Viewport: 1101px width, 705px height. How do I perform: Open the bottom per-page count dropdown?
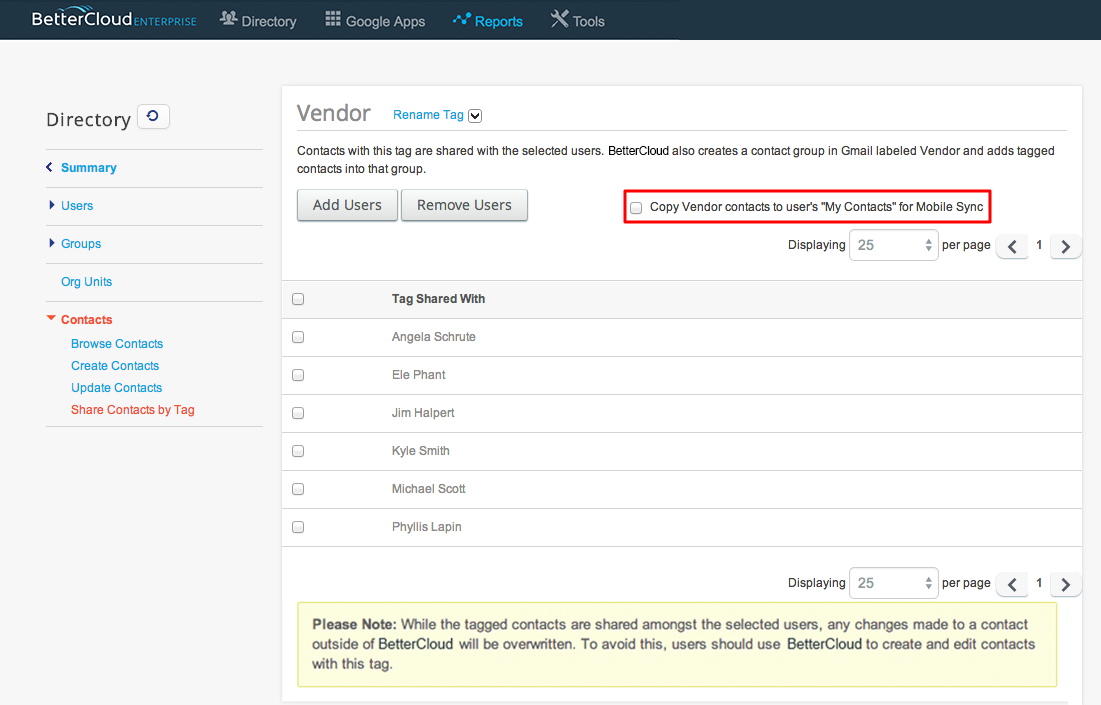tap(894, 583)
